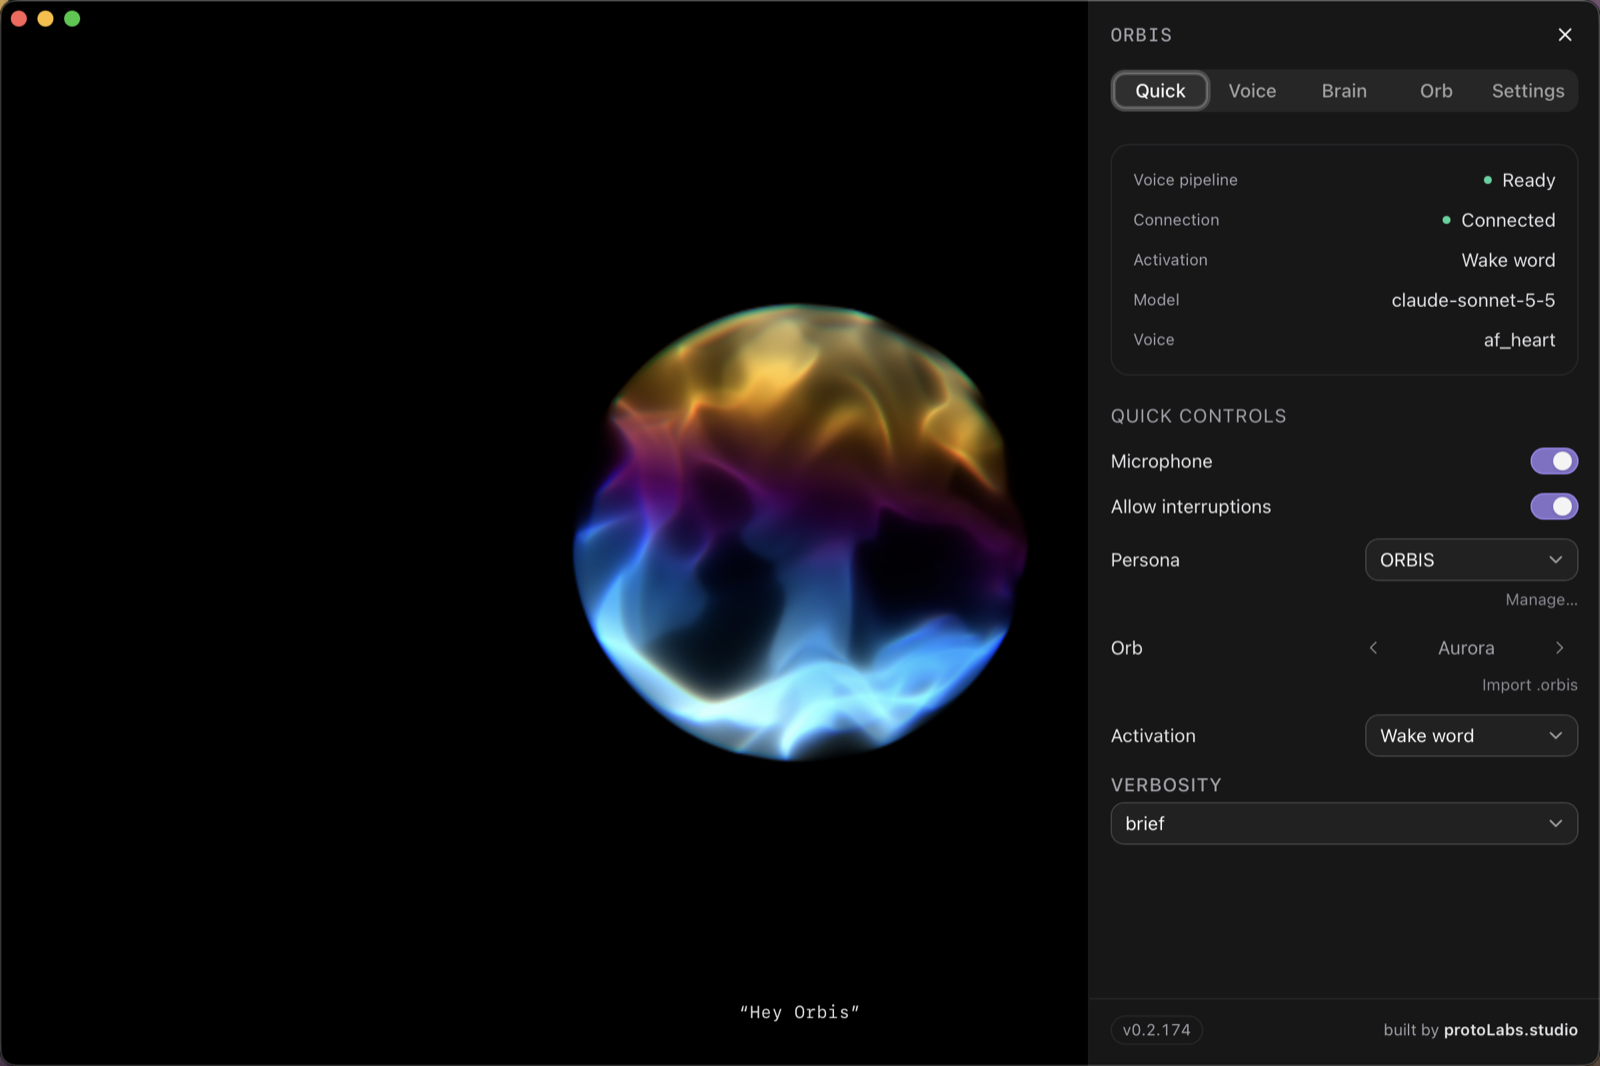Open the Brain tab
This screenshot has width=1600, height=1066.
[x=1344, y=91]
